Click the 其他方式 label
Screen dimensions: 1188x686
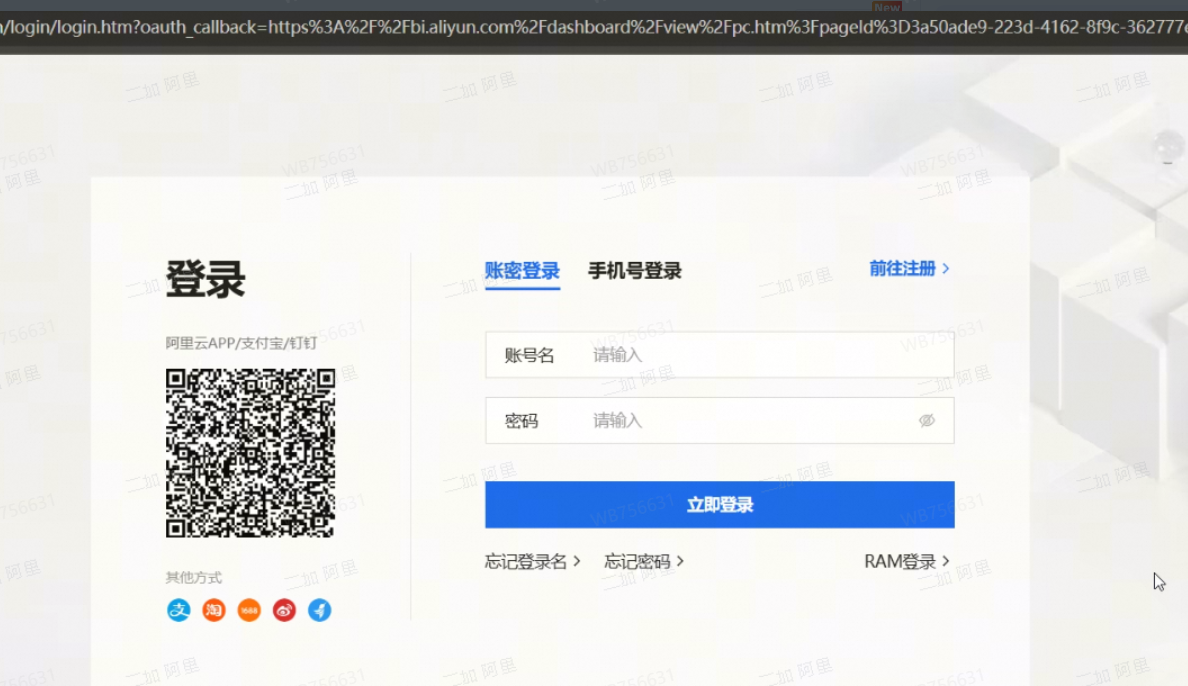click(194, 578)
